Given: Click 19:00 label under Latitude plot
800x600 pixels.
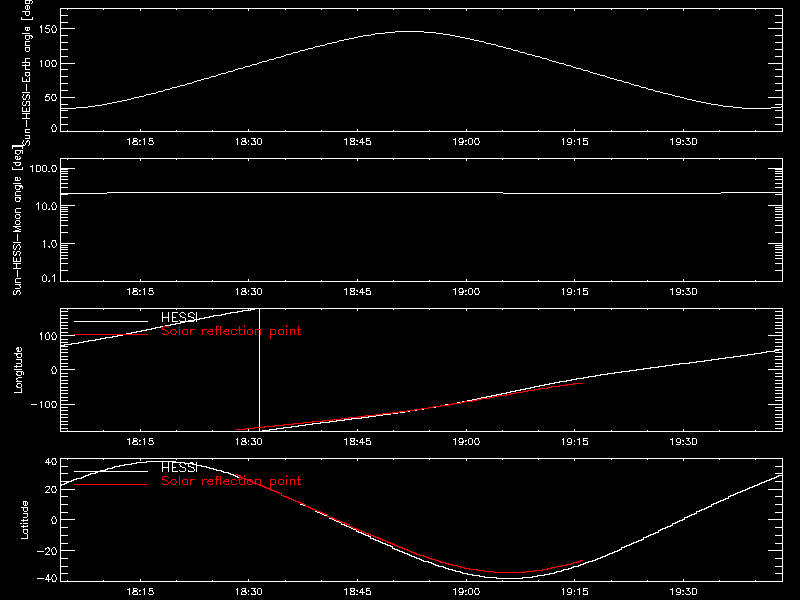Looking at the screenshot, I should pyautogui.click(x=466, y=592).
